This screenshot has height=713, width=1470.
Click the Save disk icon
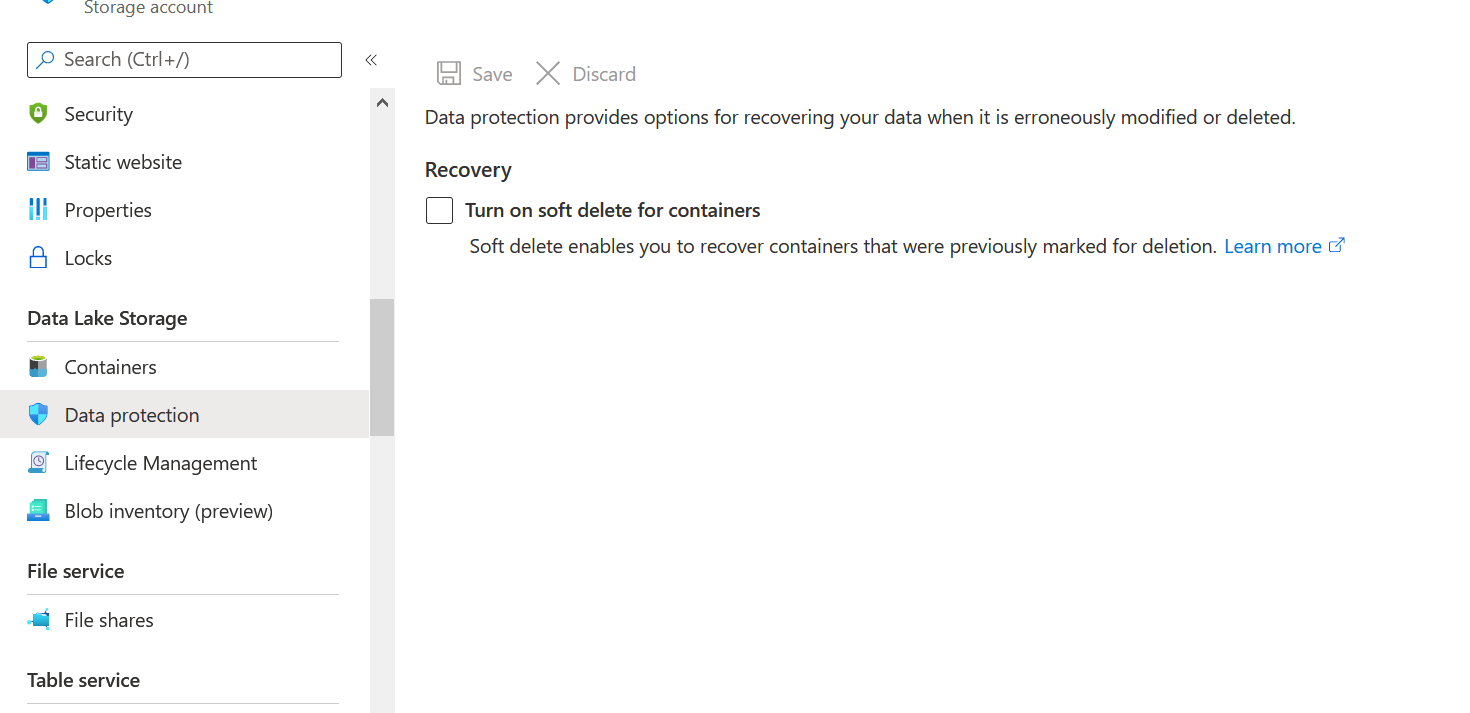click(x=447, y=72)
